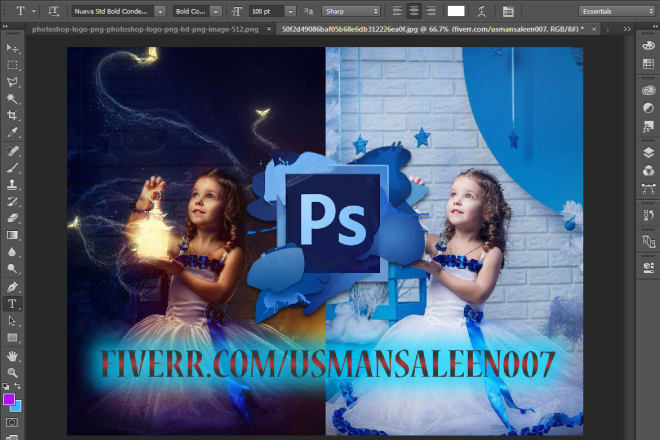Select the Clone Stamp tool
Screen dimensions: 660x440
tap(12, 184)
